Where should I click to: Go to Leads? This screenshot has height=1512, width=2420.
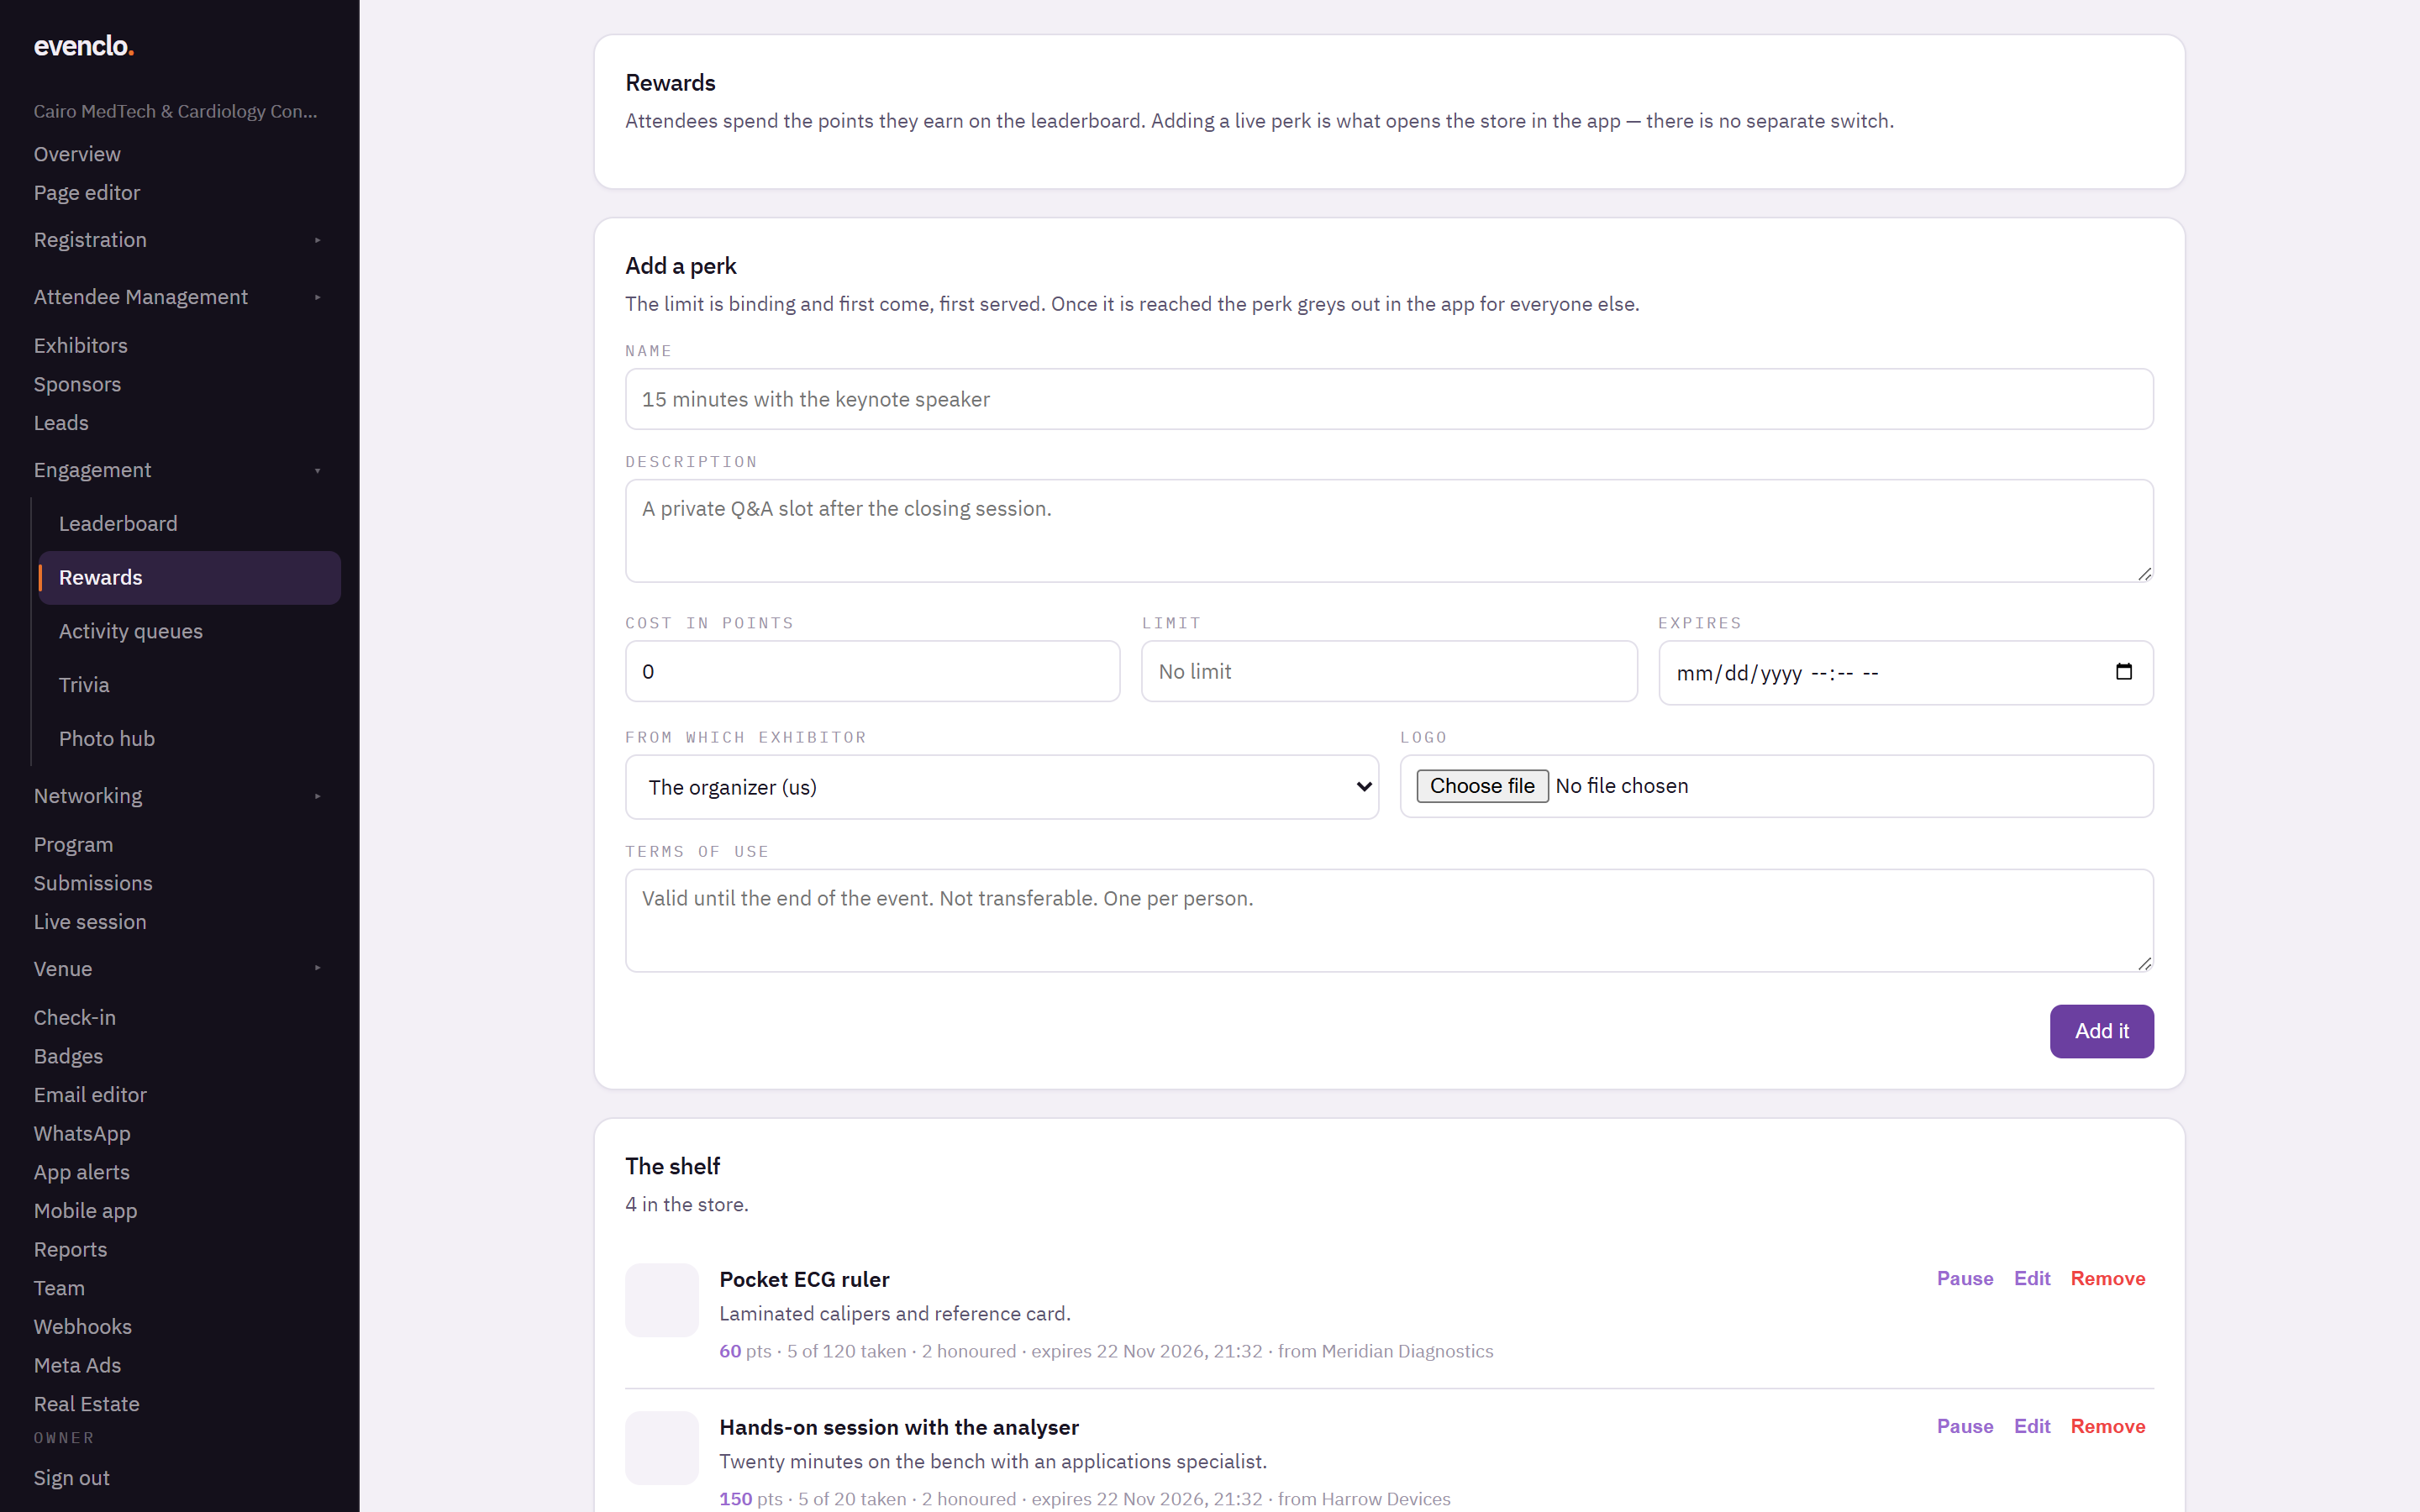[61, 423]
